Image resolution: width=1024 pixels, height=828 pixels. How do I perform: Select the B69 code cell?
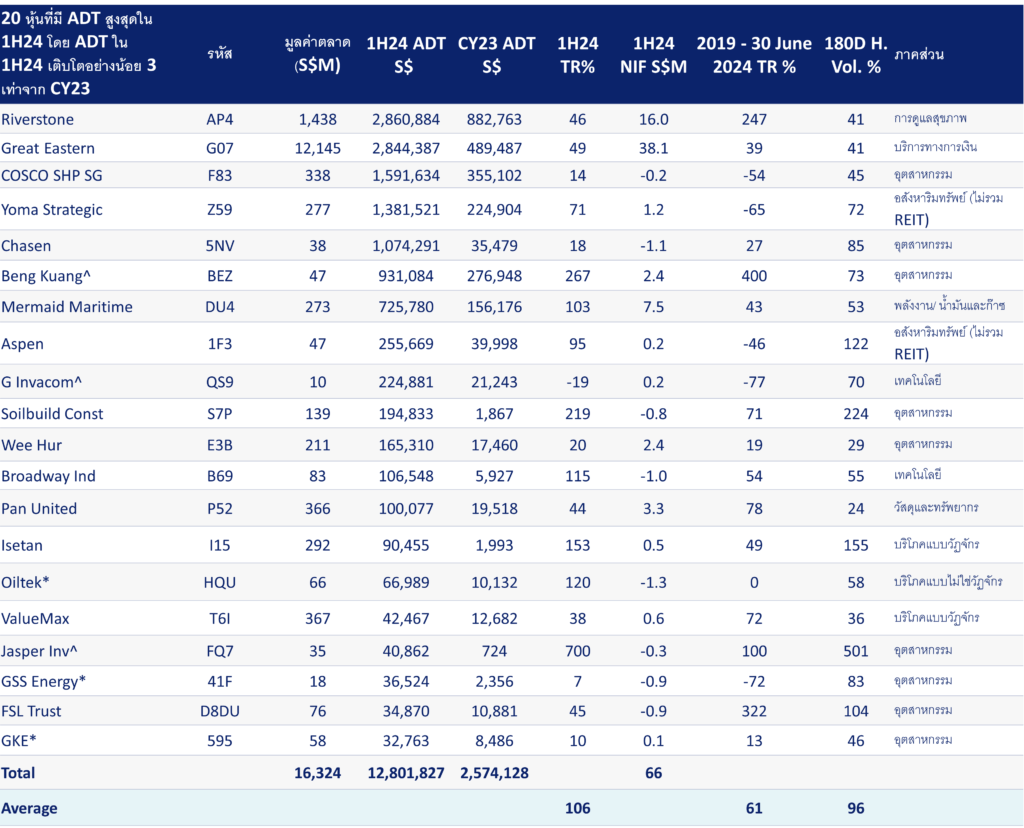pos(219,476)
